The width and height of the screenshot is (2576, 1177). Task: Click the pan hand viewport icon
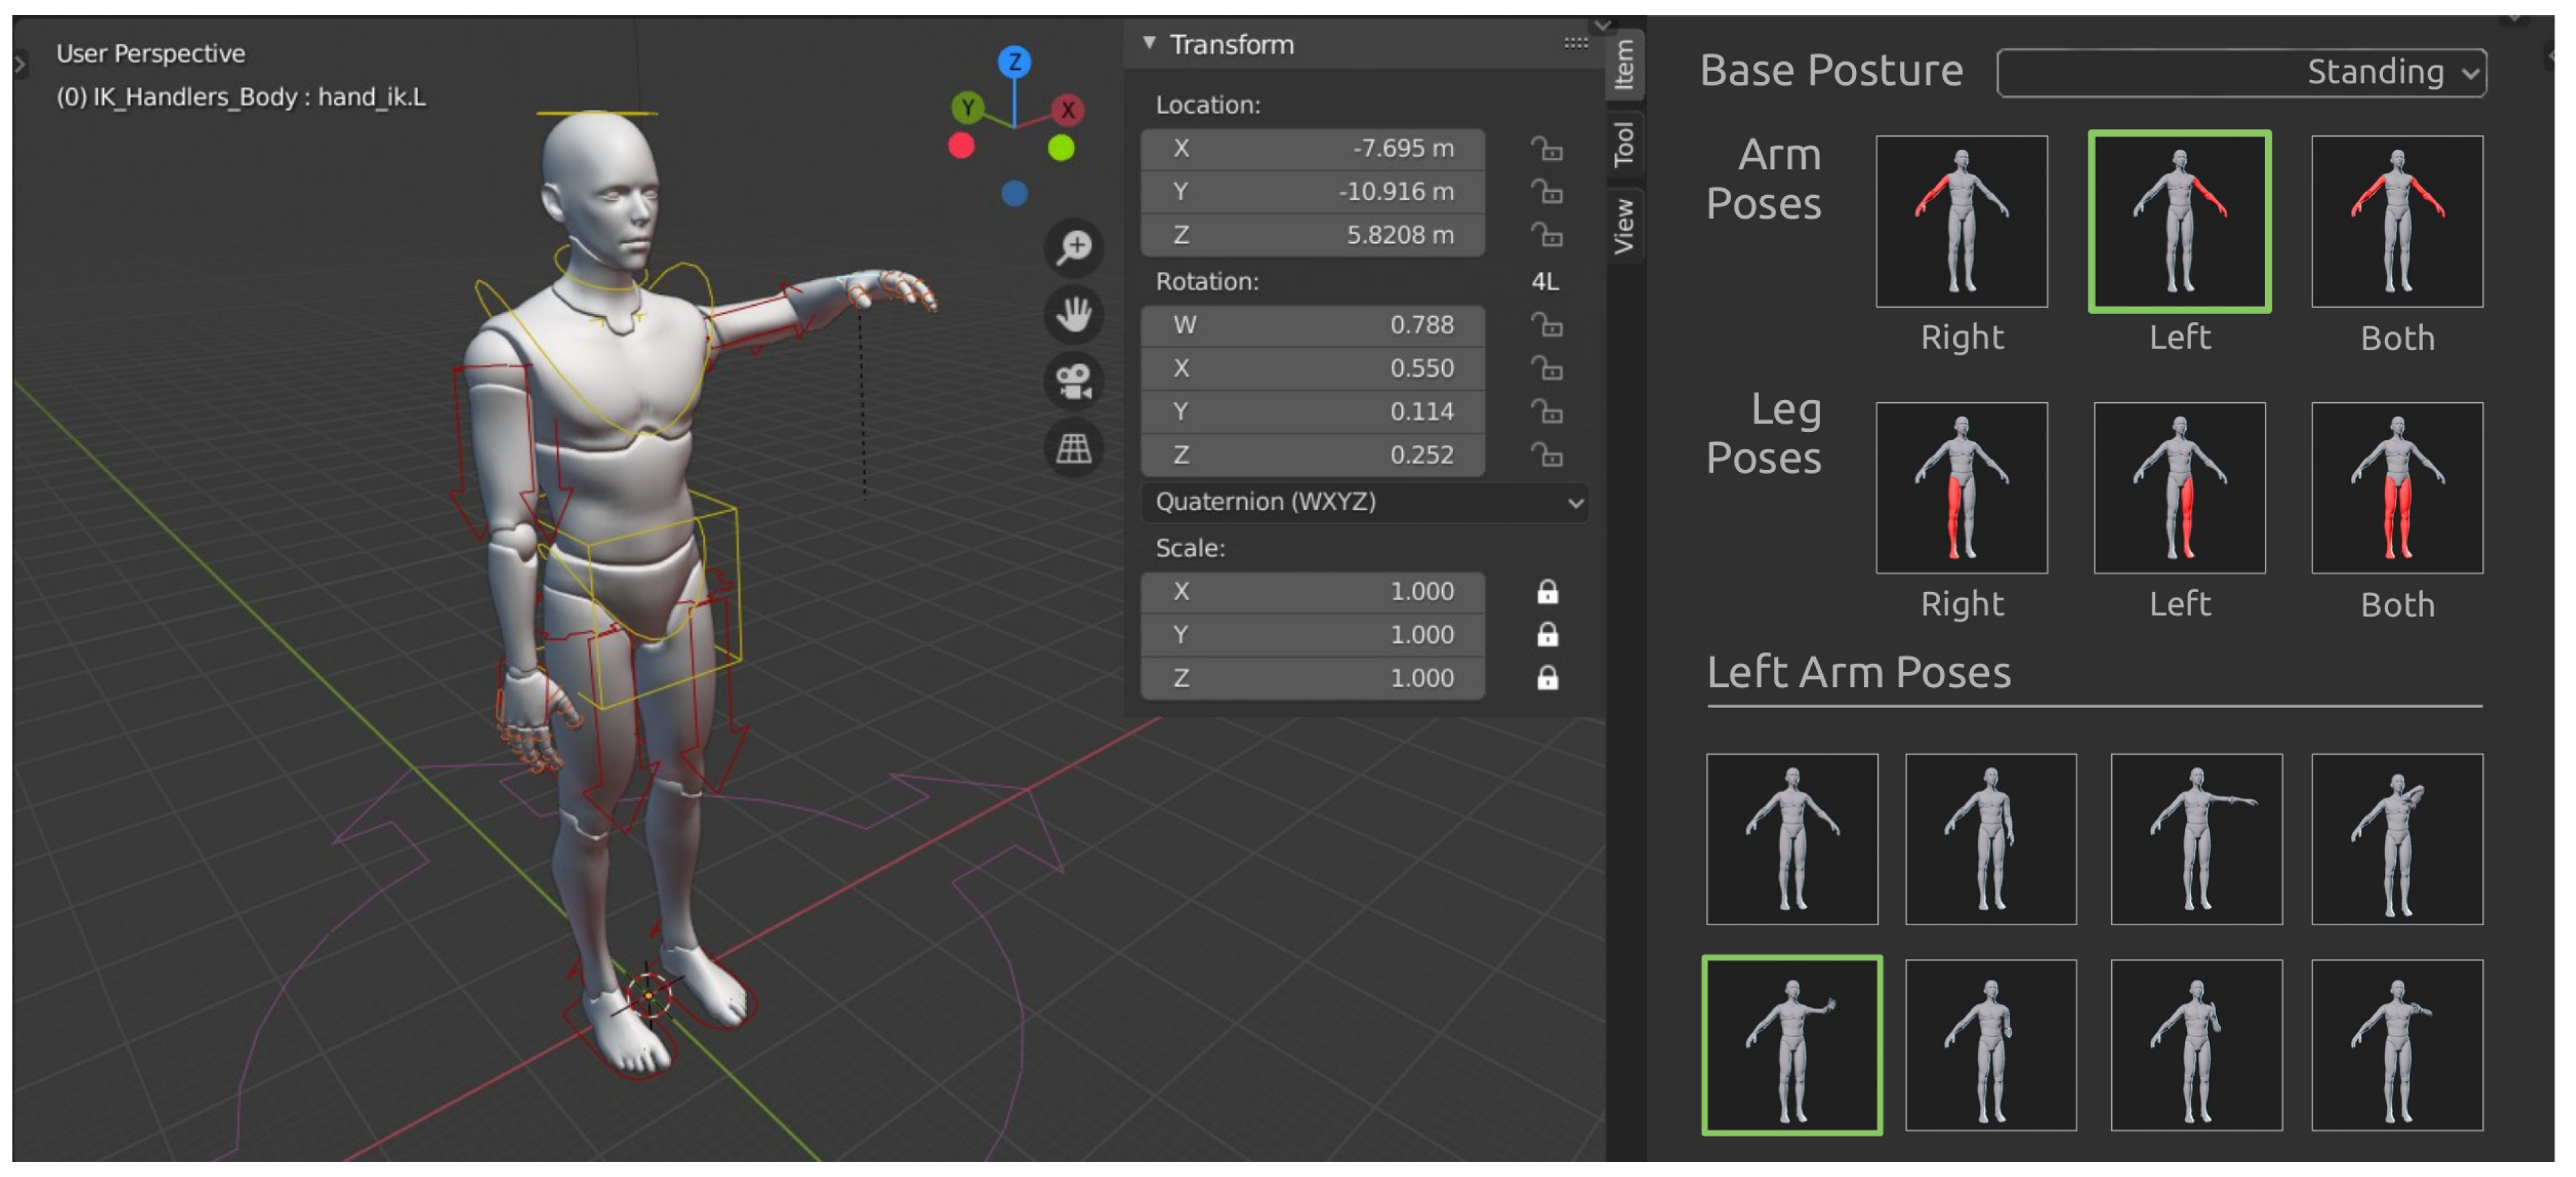click(x=1074, y=314)
